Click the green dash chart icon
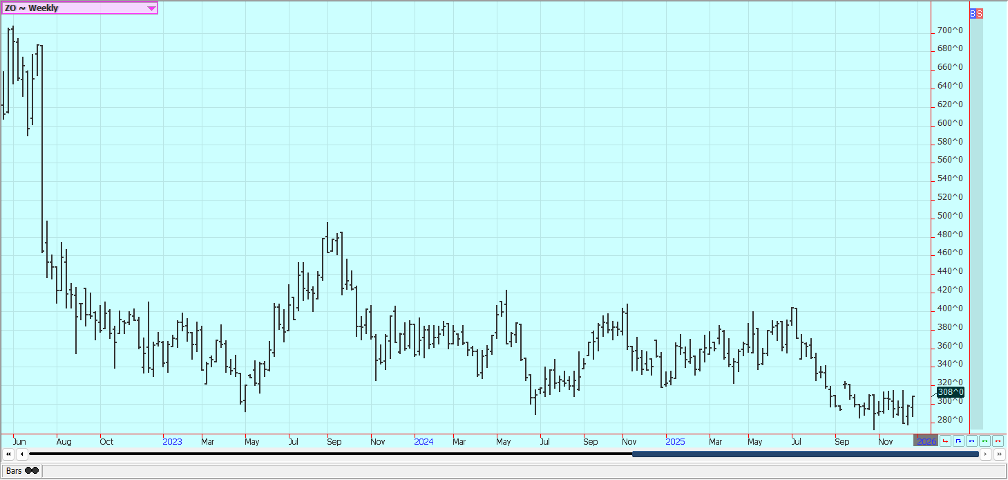Image resolution: width=1008 pixels, height=480 pixels. tap(984, 440)
